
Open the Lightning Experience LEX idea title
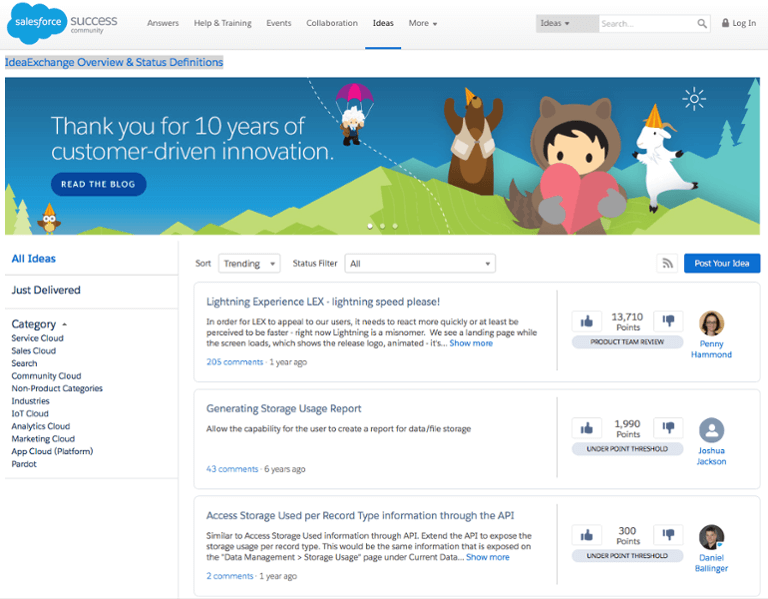pyautogui.click(x=323, y=302)
